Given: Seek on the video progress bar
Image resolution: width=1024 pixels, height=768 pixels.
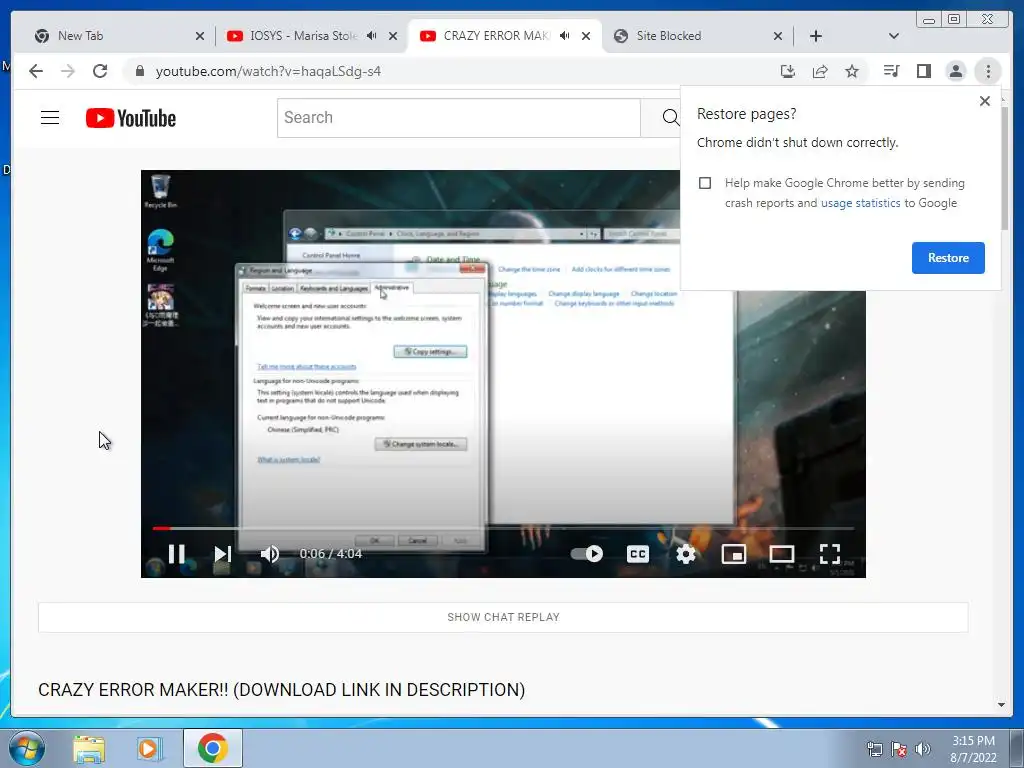Looking at the screenshot, I should point(503,528).
